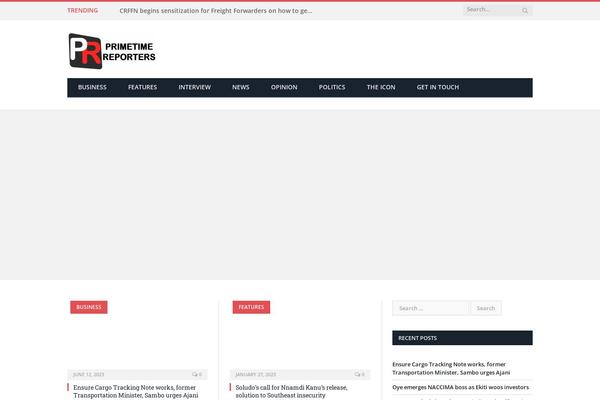Visit The Icon page
This screenshot has height=400, width=600.
point(381,87)
